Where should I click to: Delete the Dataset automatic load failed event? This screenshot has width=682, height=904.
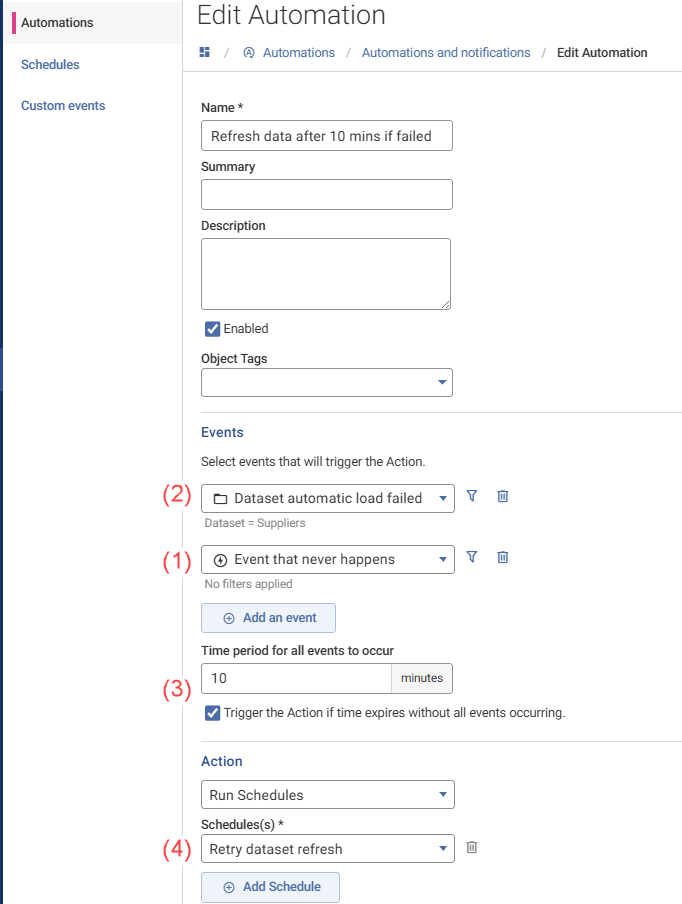tap(503, 496)
